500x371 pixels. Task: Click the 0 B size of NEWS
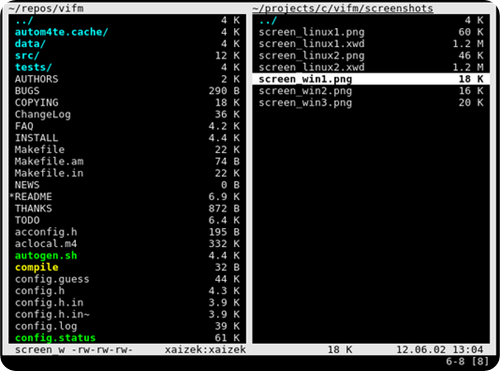(x=231, y=185)
